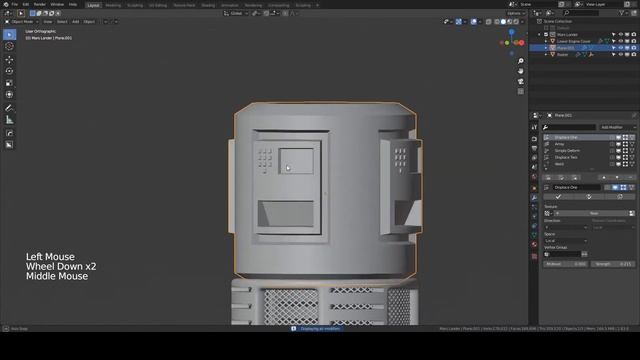Open the Output properties tab icon
Screen dimensions: 640x360
[x=534, y=148]
